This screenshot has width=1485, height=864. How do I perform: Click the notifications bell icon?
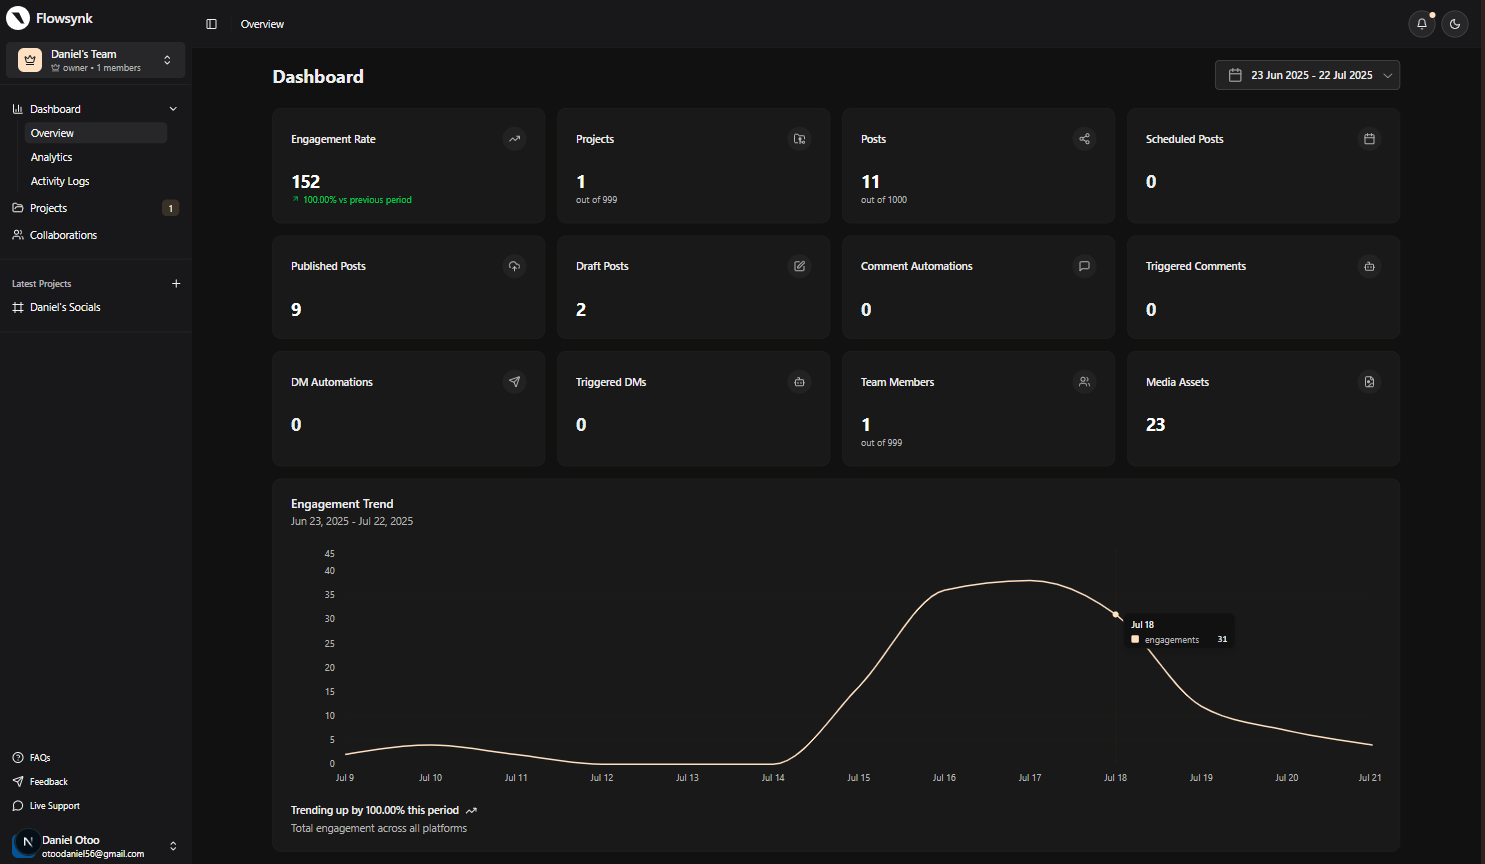pyautogui.click(x=1421, y=24)
